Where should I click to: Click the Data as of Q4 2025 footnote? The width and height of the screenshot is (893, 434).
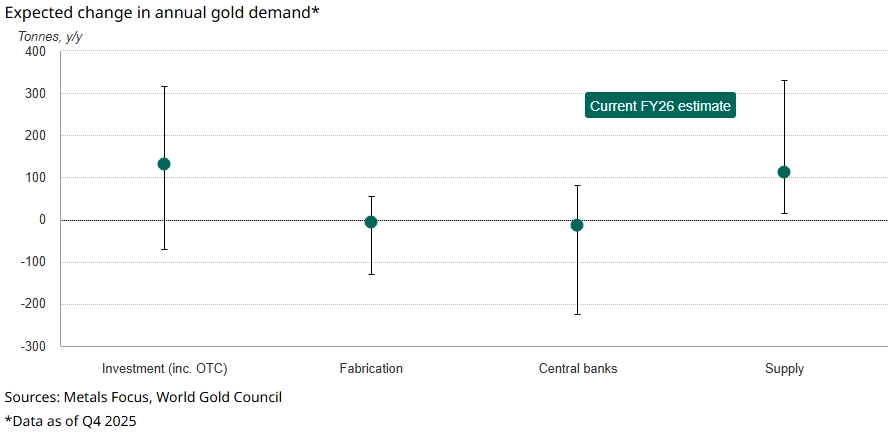point(70,421)
